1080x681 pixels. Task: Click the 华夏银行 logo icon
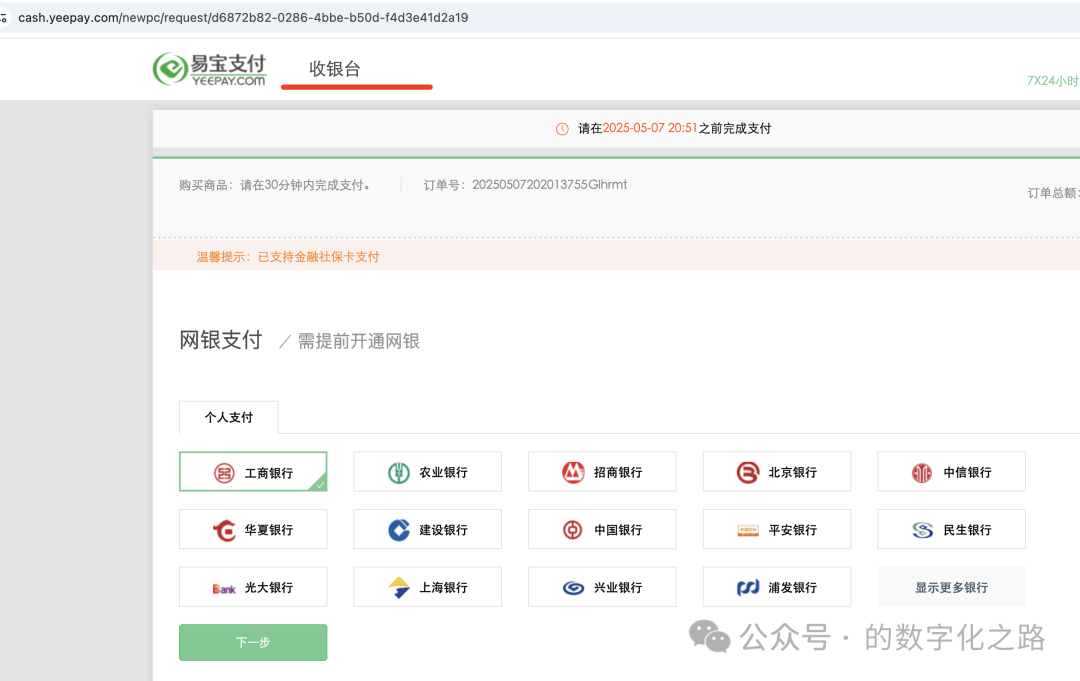pyautogui.click(x=224, y=530)
